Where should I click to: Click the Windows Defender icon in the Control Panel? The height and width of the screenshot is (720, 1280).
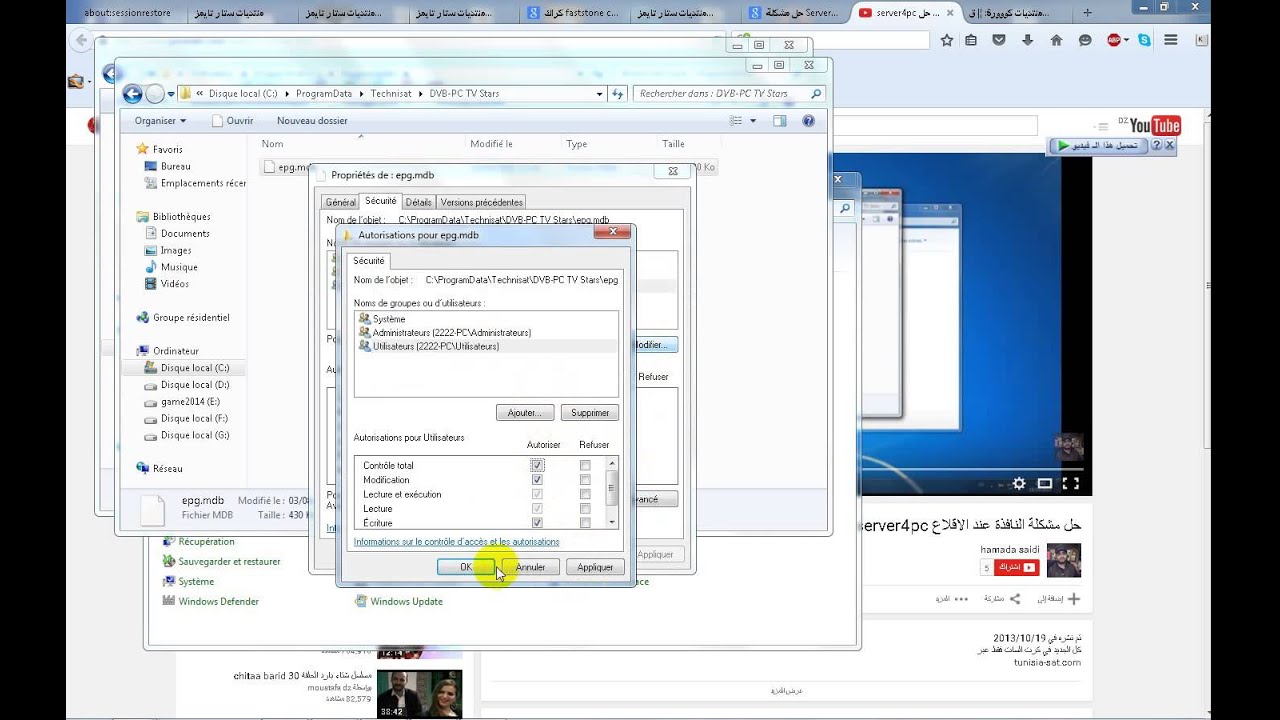click(x=170, y=601)
